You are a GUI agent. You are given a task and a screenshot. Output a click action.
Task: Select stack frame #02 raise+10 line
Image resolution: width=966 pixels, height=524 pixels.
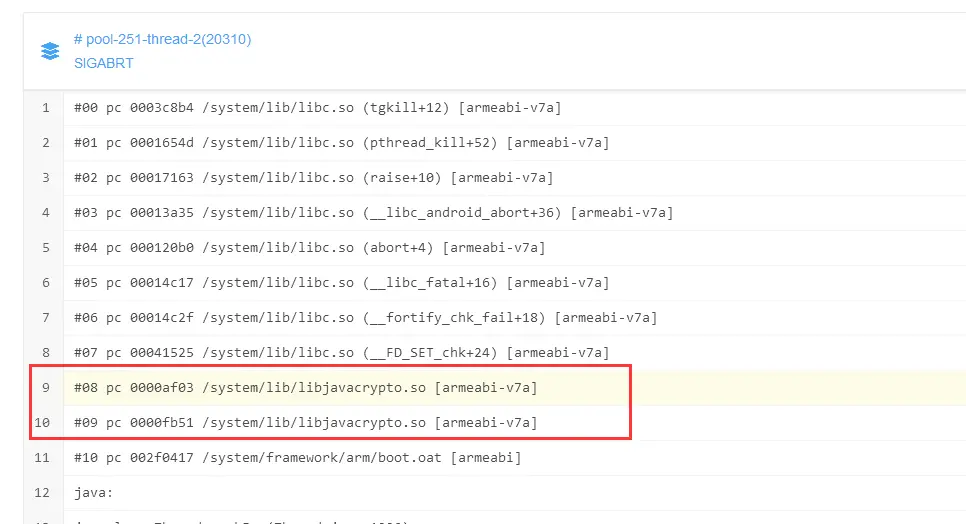click(x=314, y=178)
